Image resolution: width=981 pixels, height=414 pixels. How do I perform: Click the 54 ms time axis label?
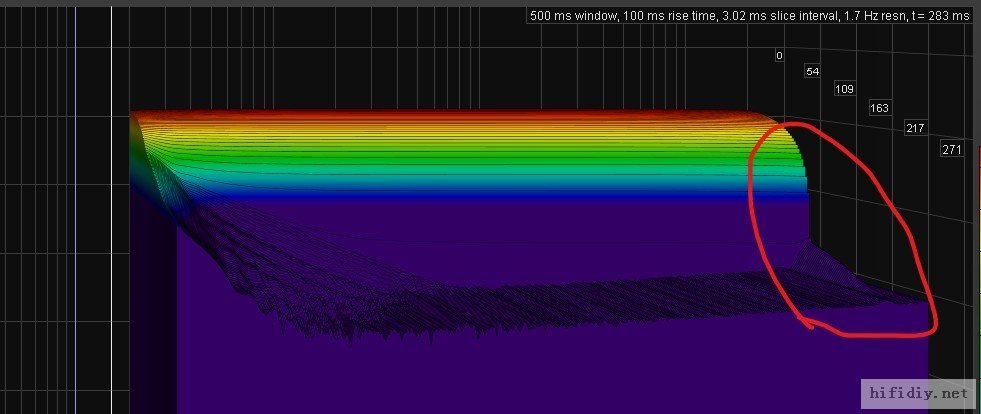[x=812, y=72]
